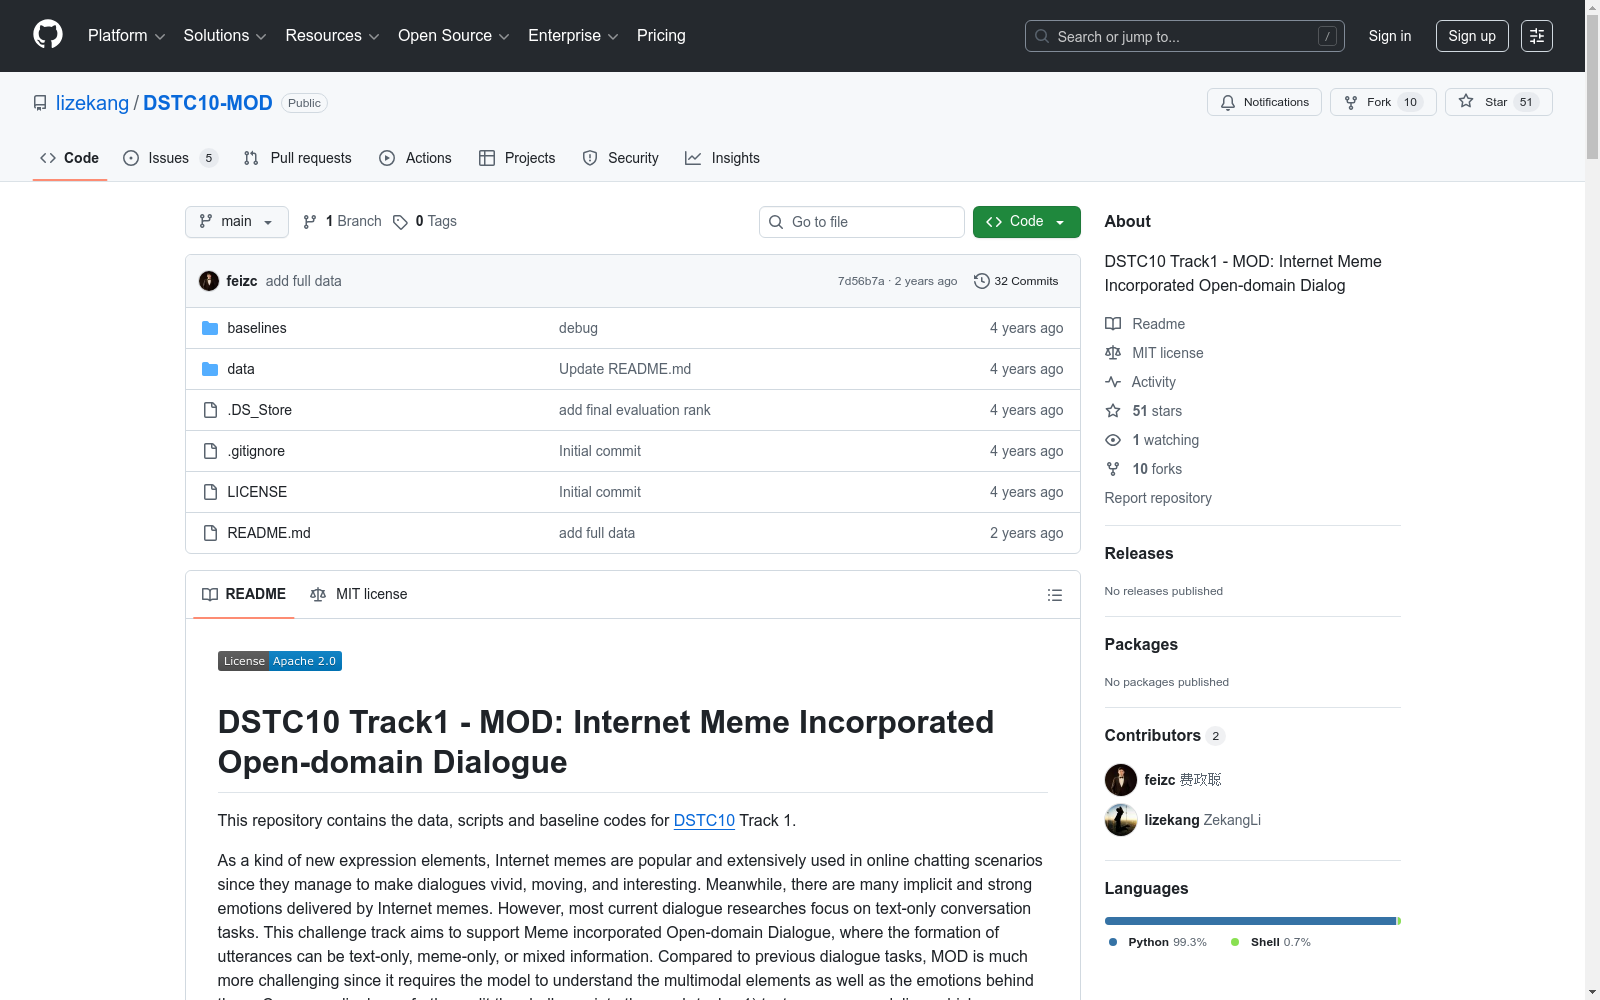The width and height of the screenshot is (1600, 1000).
Task: Click the GitHub logo icon
Action: (48, 35)
